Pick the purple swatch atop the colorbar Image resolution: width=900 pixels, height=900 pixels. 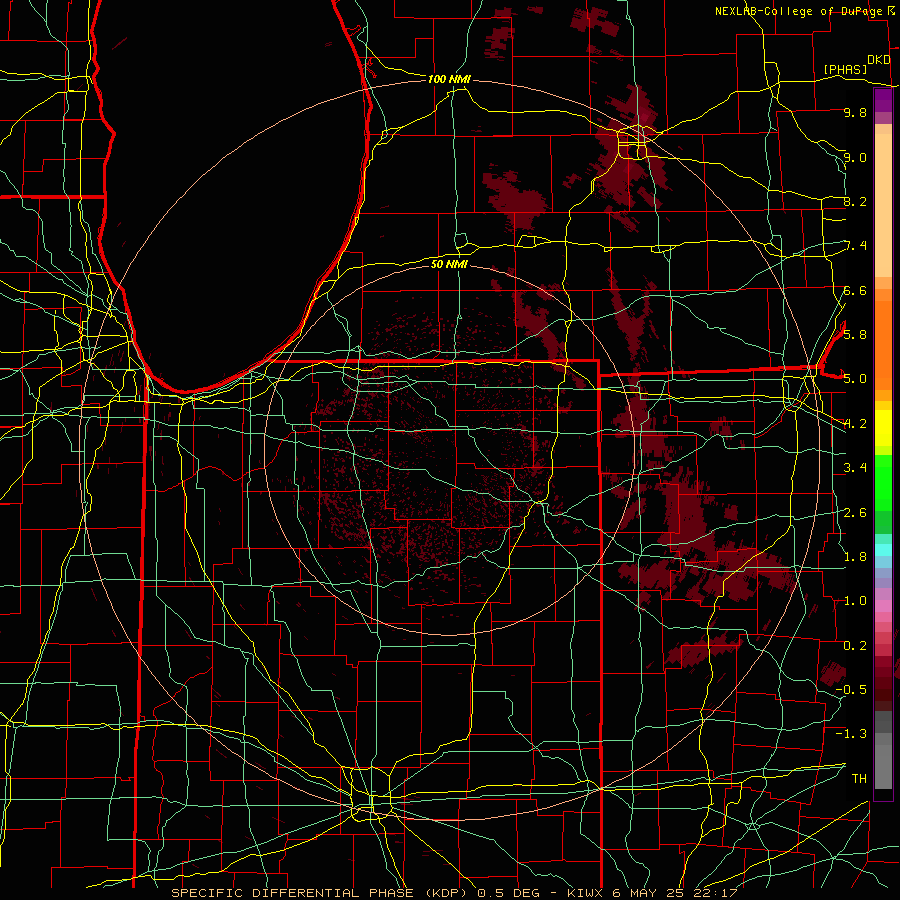tap(883, 101)
